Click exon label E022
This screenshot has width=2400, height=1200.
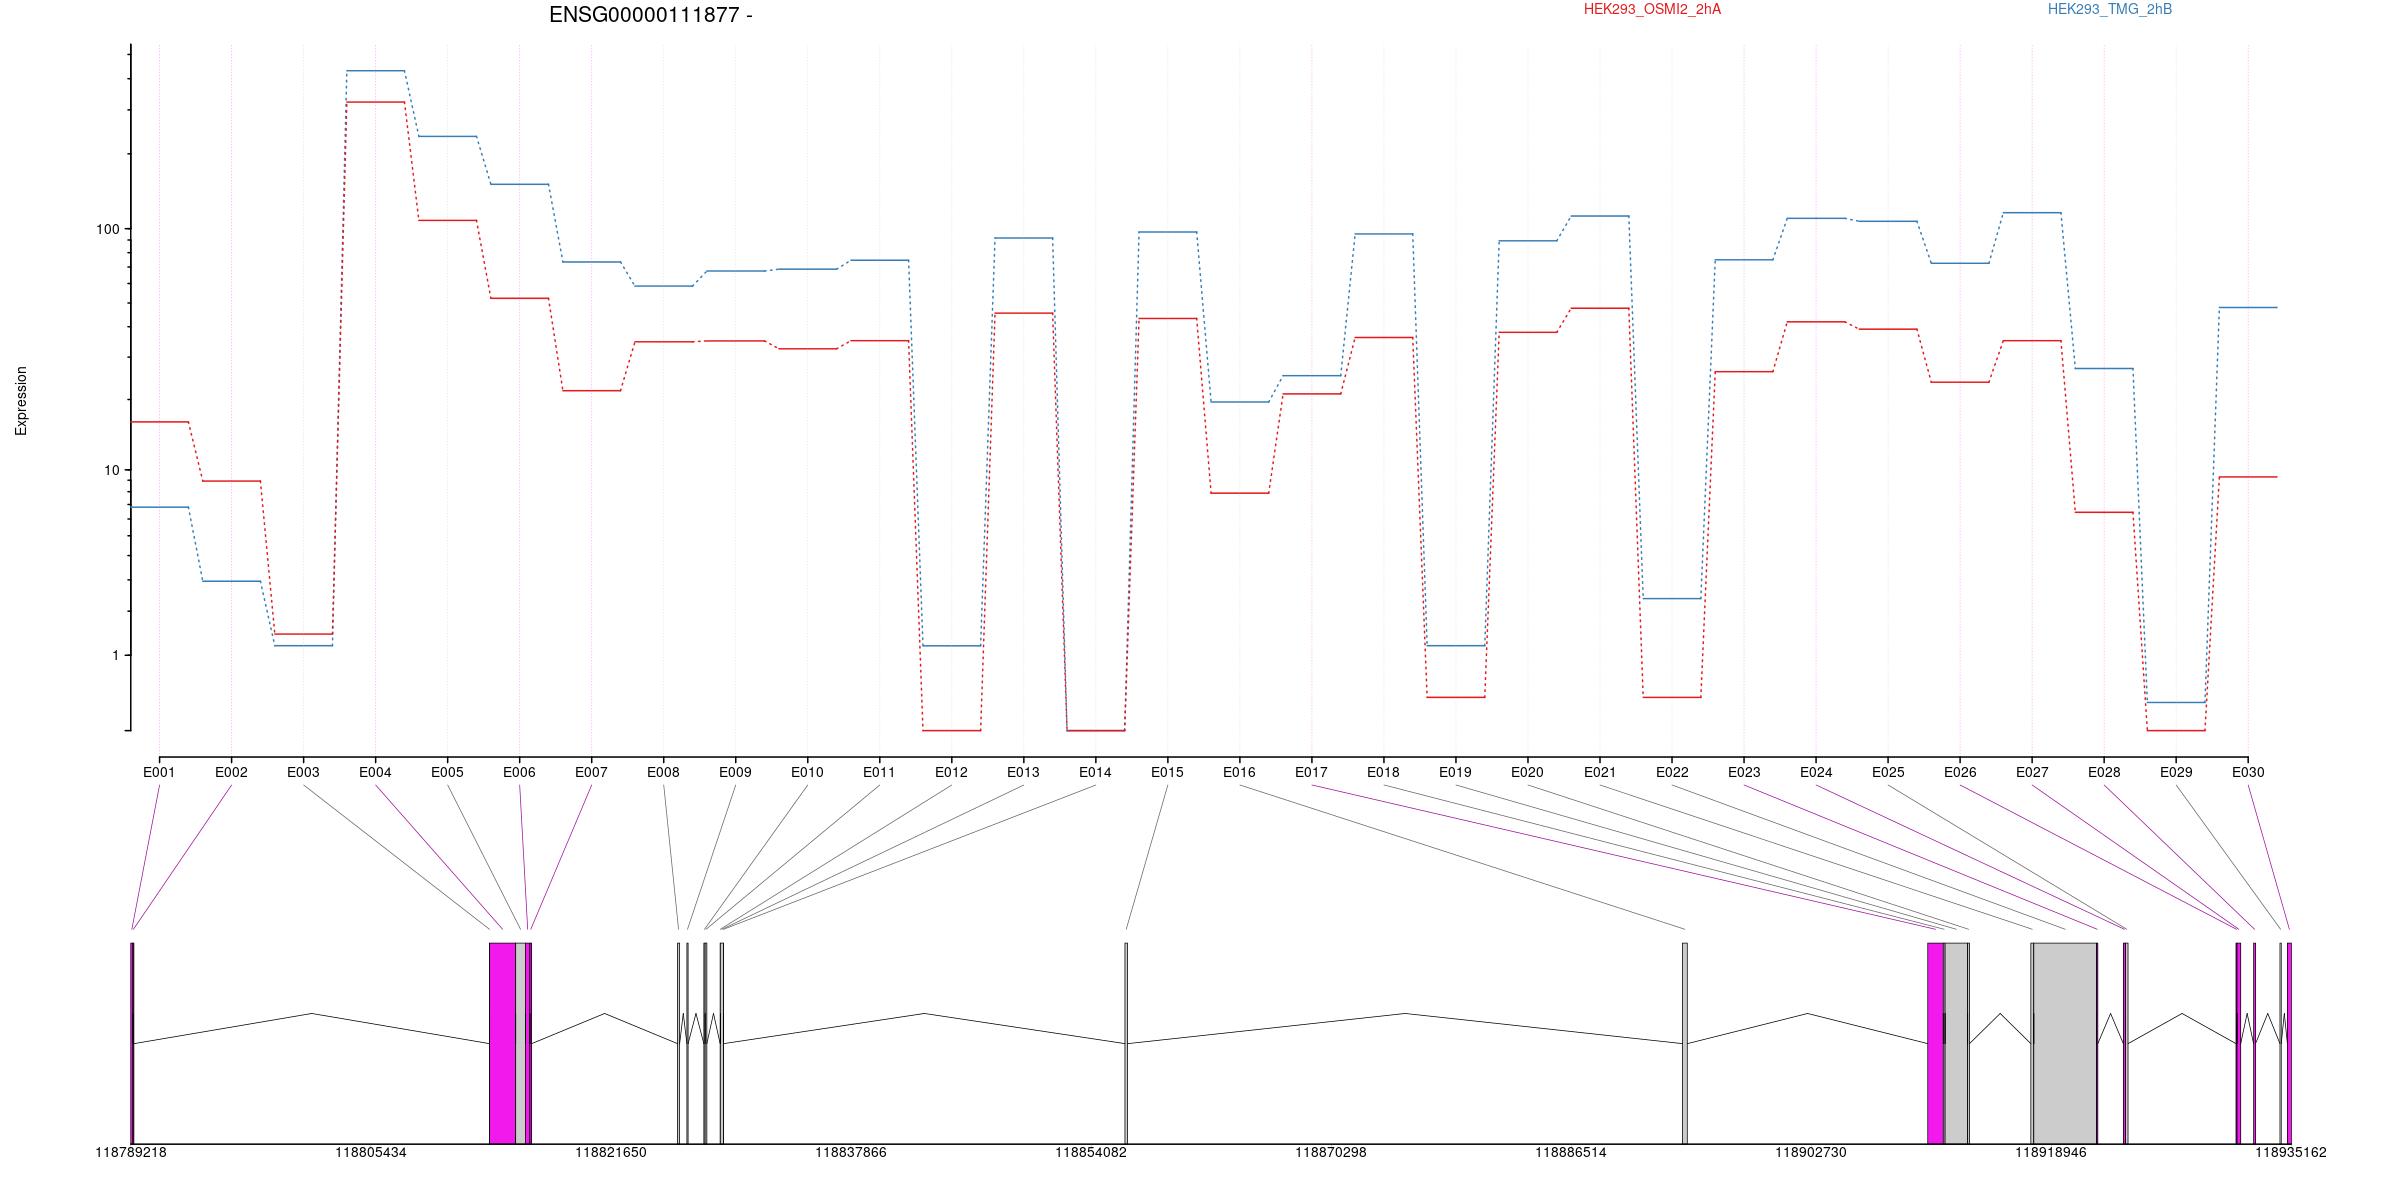pos(1672,772)
